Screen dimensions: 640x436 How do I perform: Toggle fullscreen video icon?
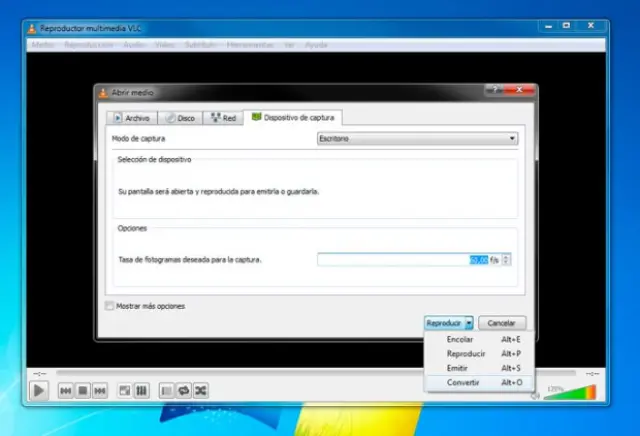(125, 390)
